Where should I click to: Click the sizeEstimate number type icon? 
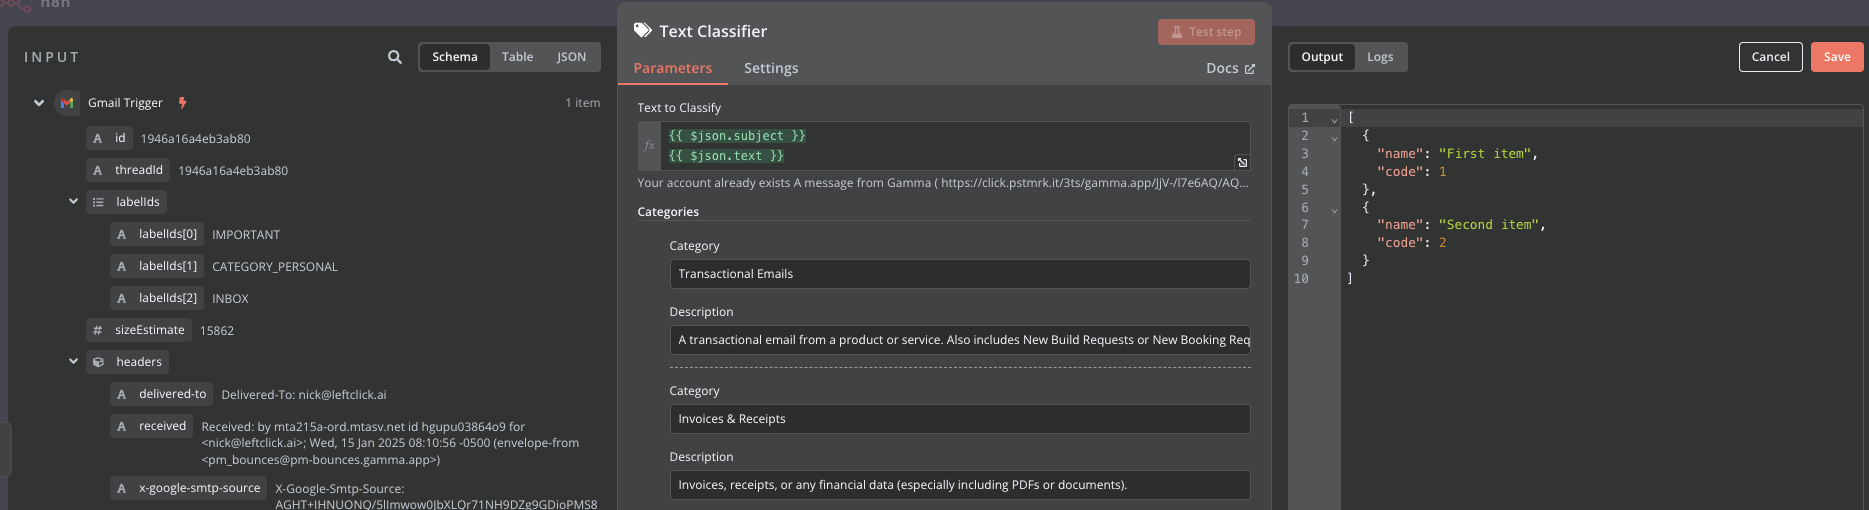coord(98,330)
